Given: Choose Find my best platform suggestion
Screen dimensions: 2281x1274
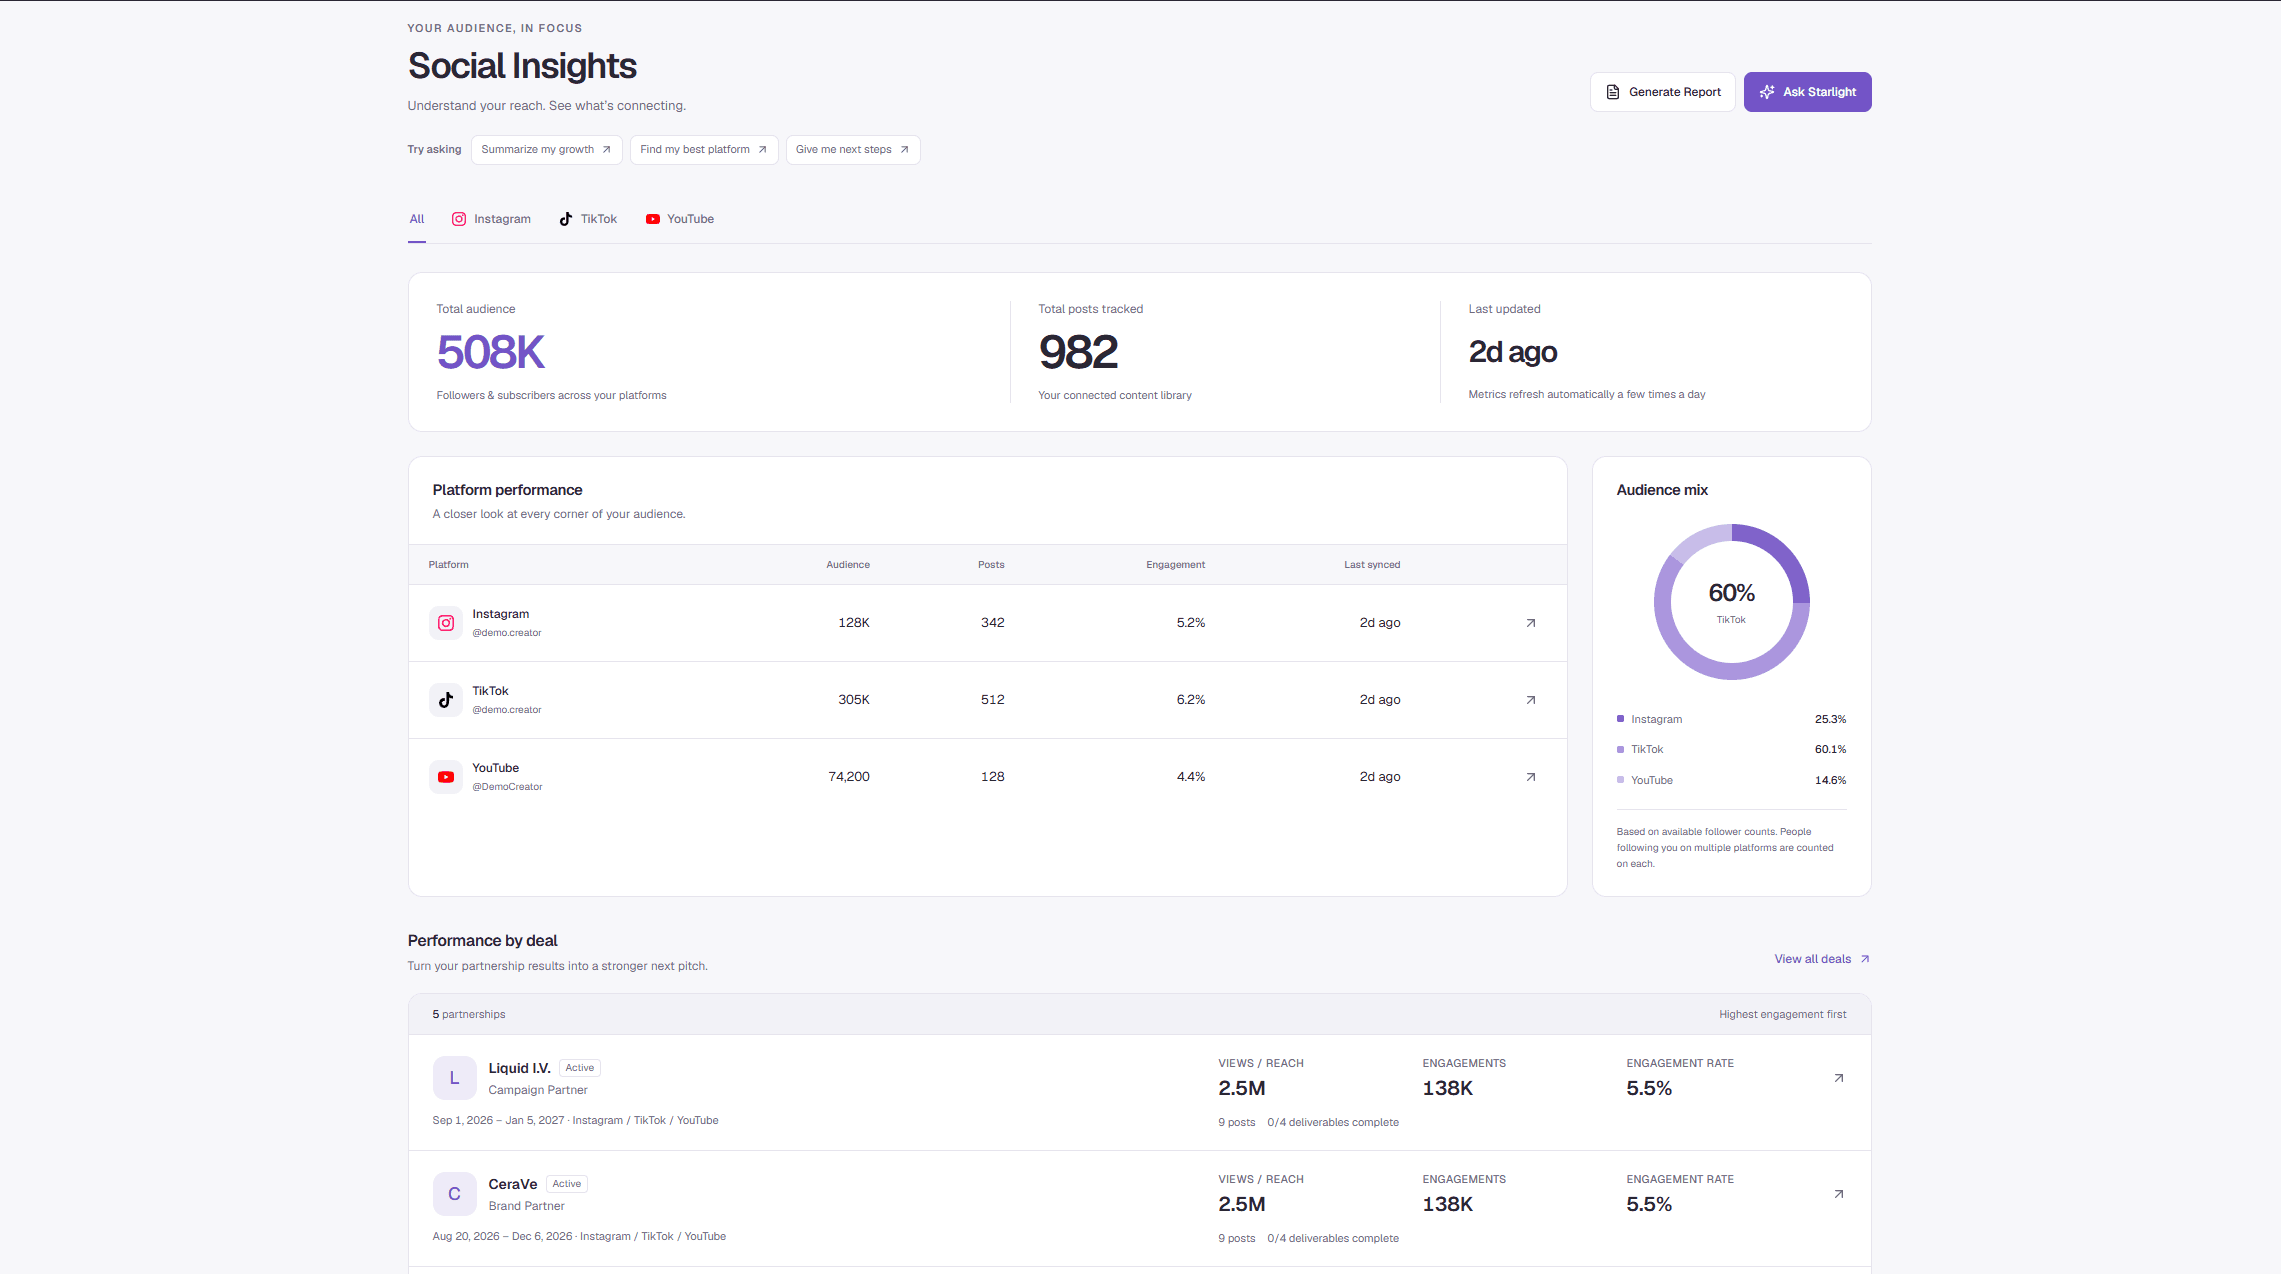Looking at the screenshot, I should [703, 150].
